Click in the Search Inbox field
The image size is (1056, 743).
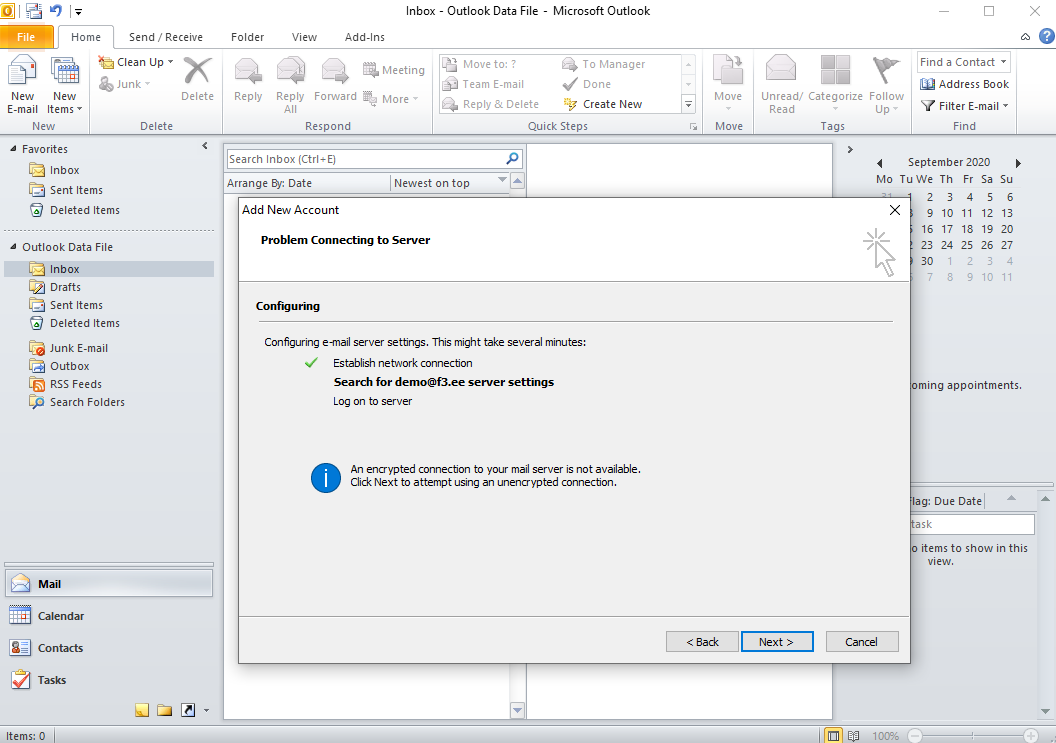click(x=366, y=159)
